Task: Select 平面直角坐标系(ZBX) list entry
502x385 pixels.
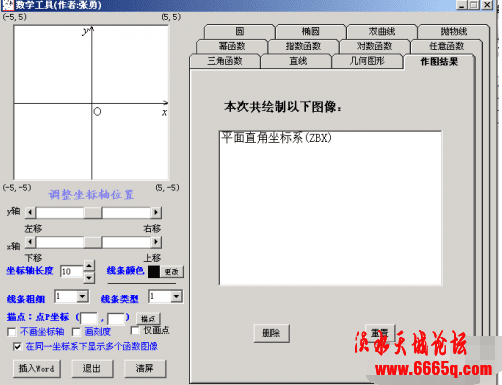Action: [x=276, y=138]
